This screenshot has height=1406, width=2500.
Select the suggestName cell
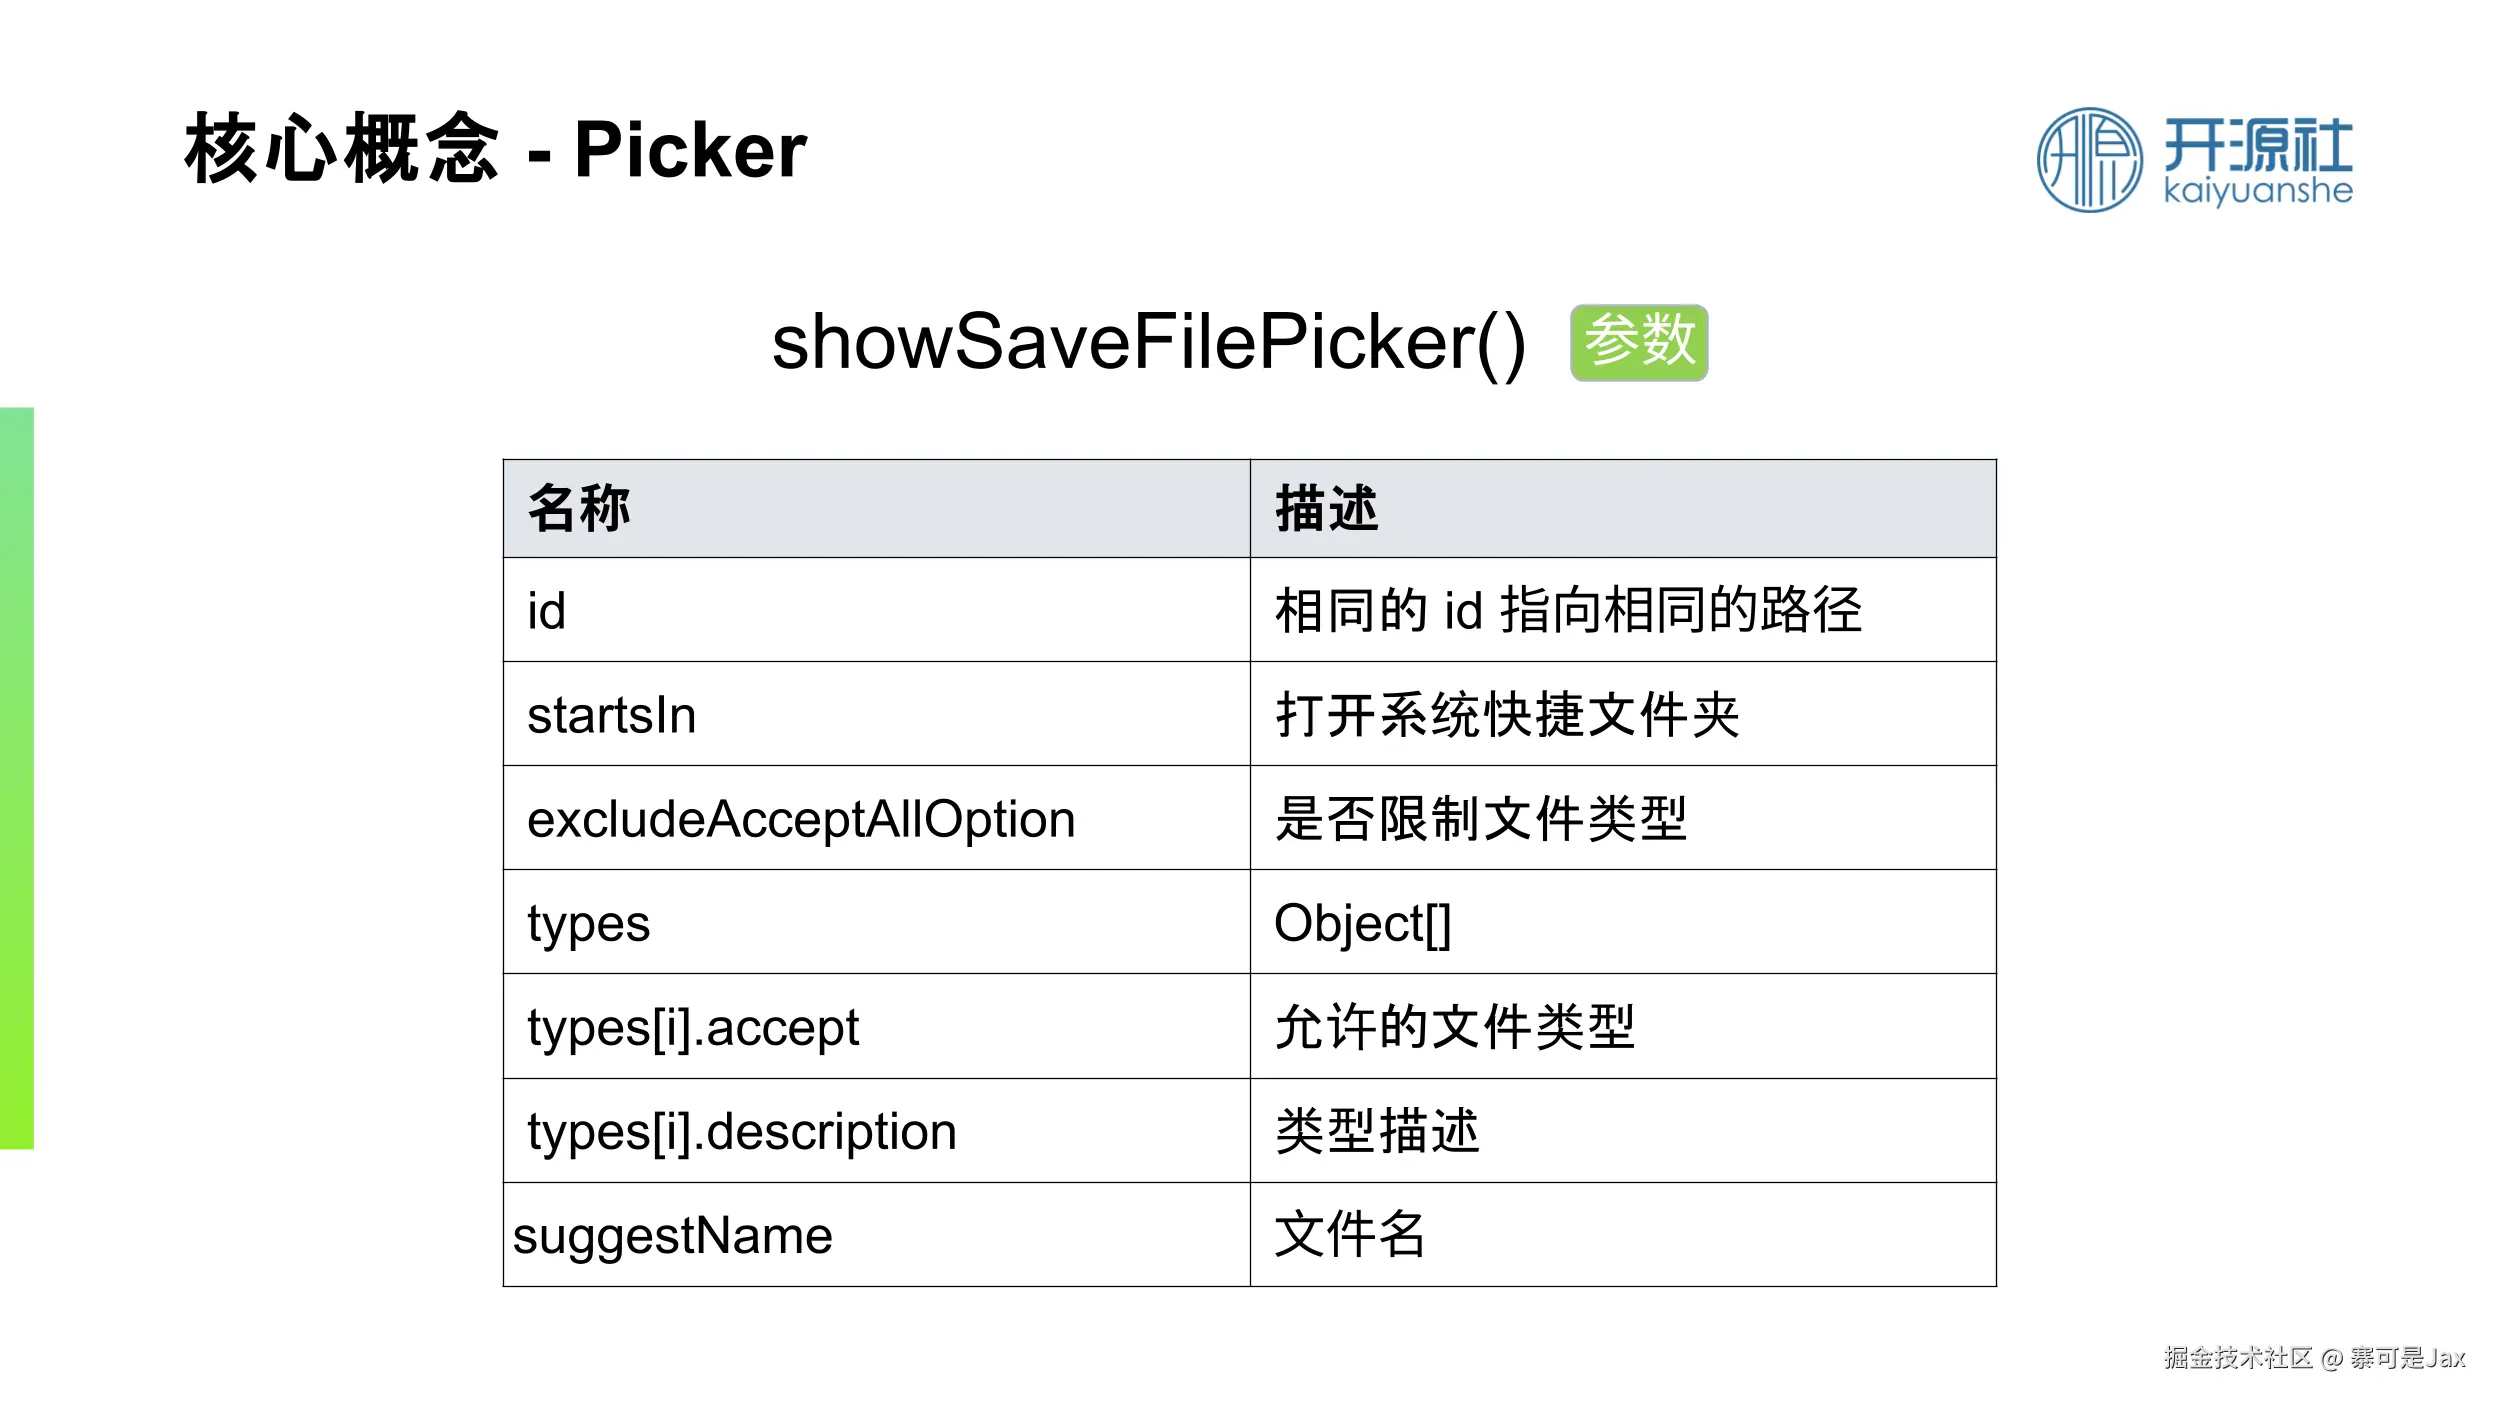point(876,1235)
